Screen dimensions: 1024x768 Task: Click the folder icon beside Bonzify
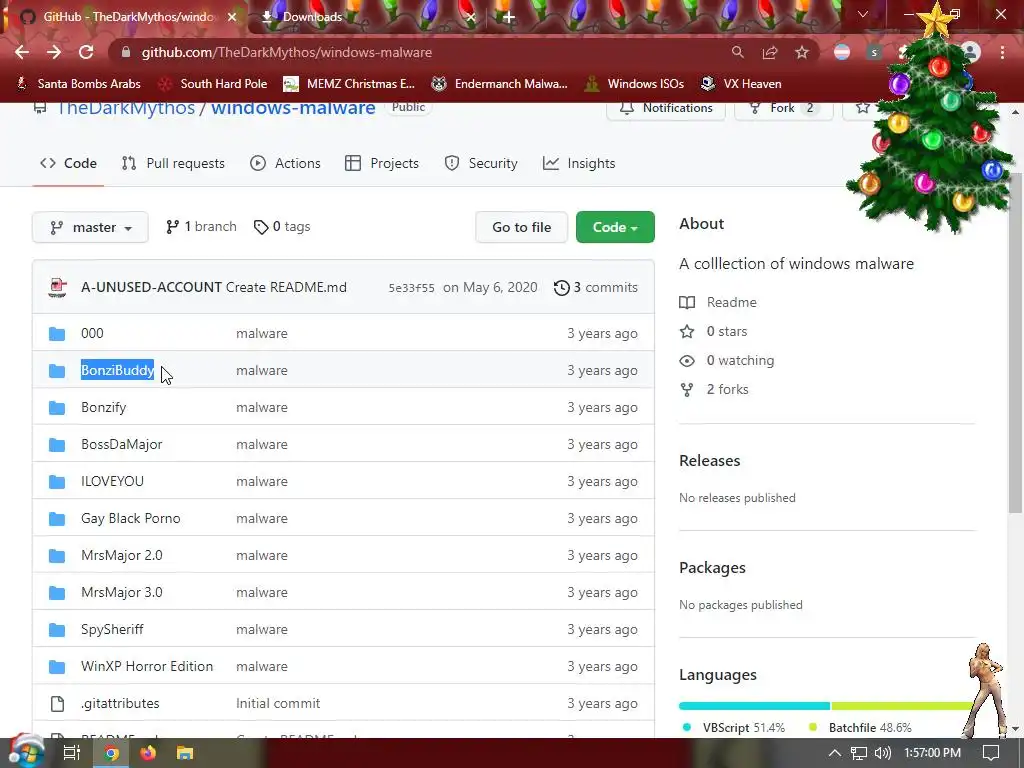click(57, 408)
